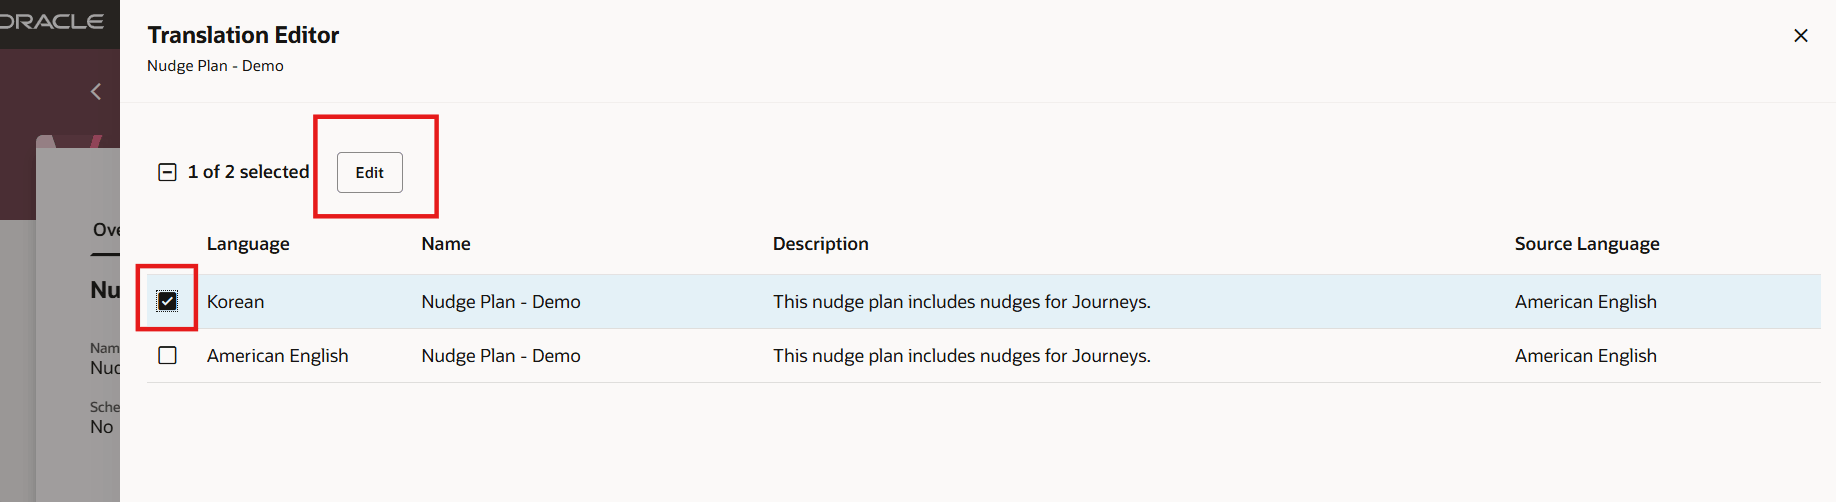Close the Translation Editor panel
This screenshot has height=502, width=1836.
point(1800,36)
